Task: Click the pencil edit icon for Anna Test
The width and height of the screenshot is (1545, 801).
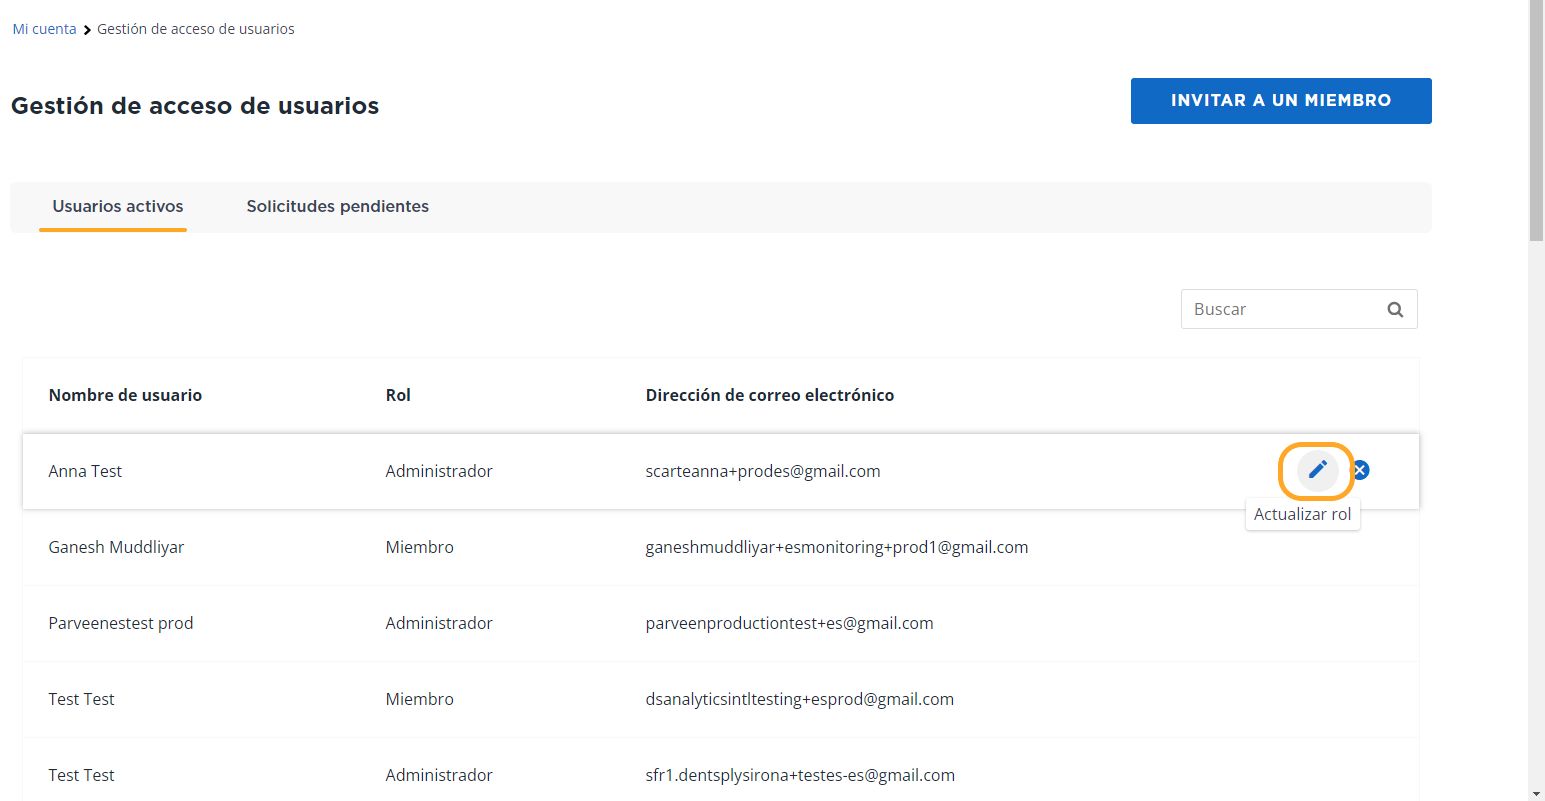Action: [x=1317, y=470]
